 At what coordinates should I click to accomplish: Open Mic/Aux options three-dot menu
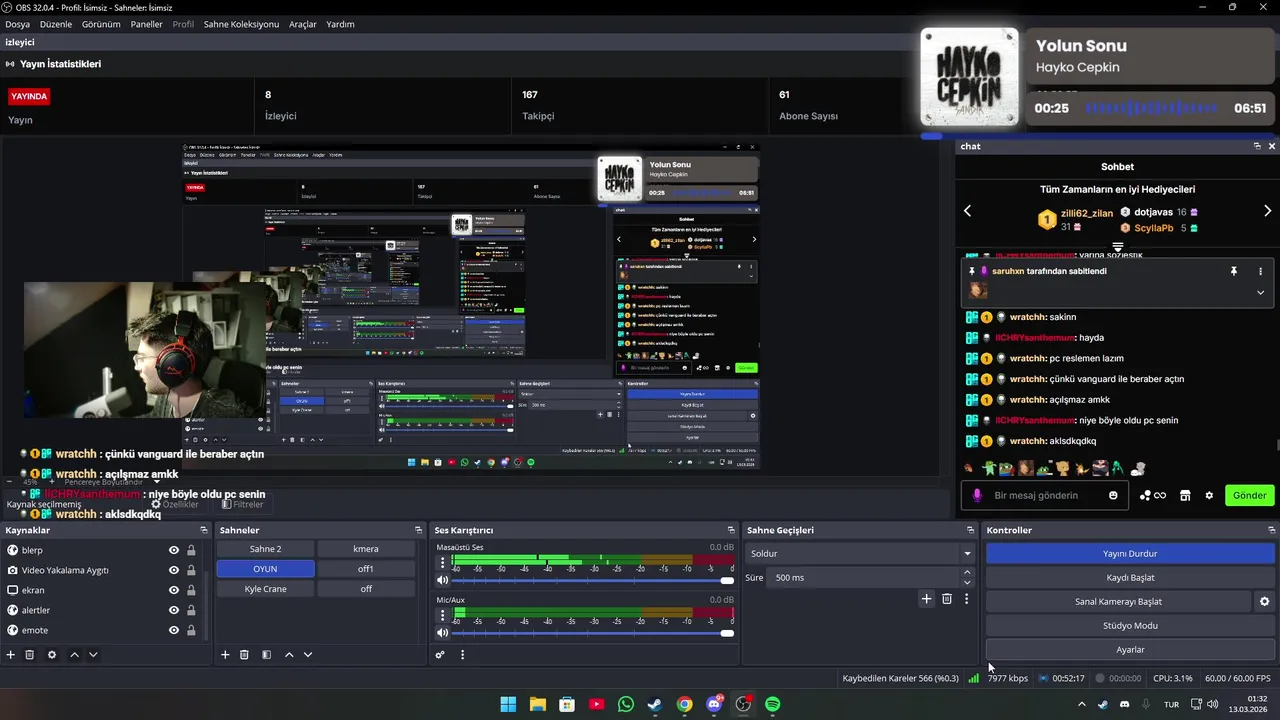coord(443,615)
